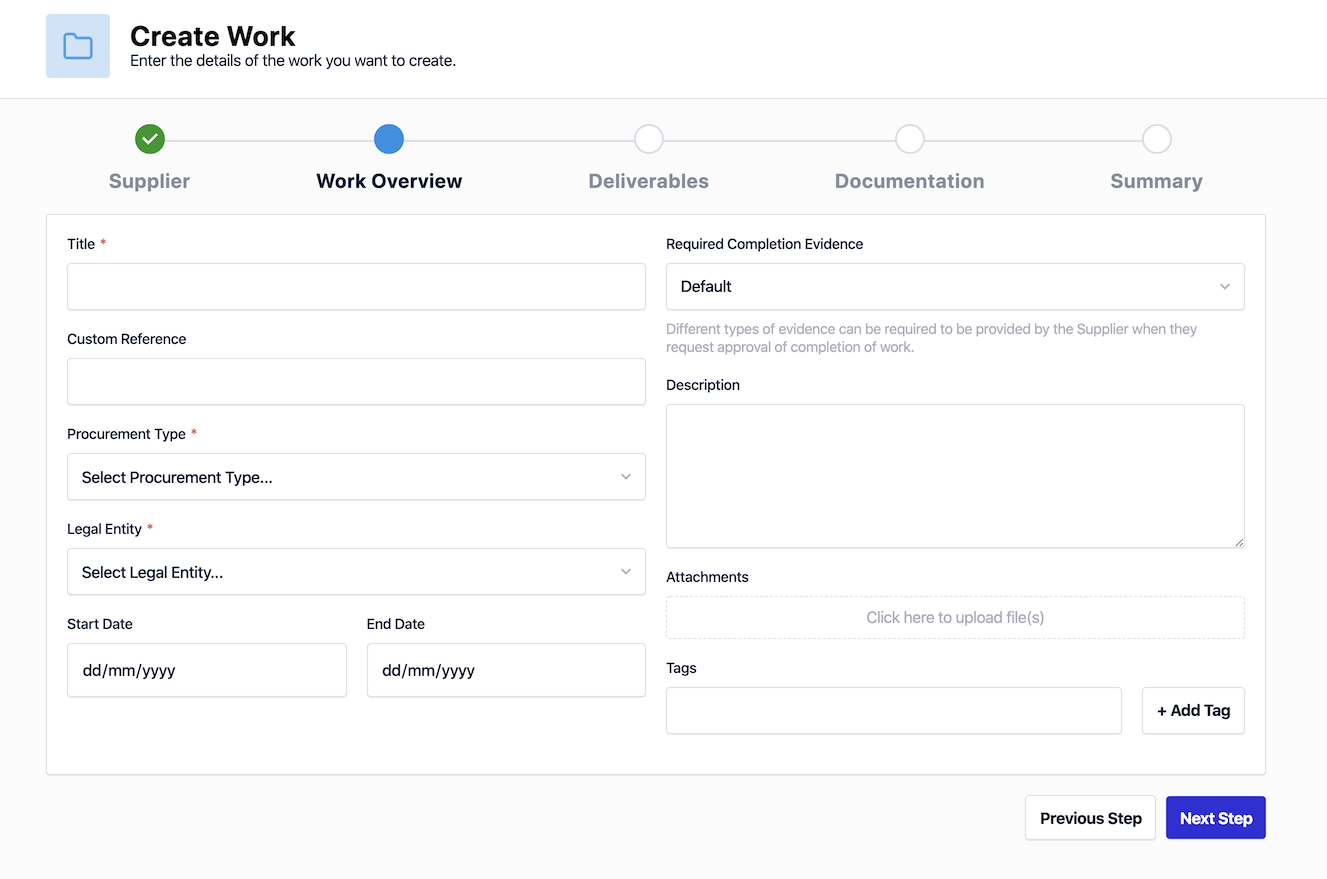Open the Select Procurement Type dropdown
The width and height of the screenshot is (1327, 879).
pyautogui.click(x=356, y=477)
